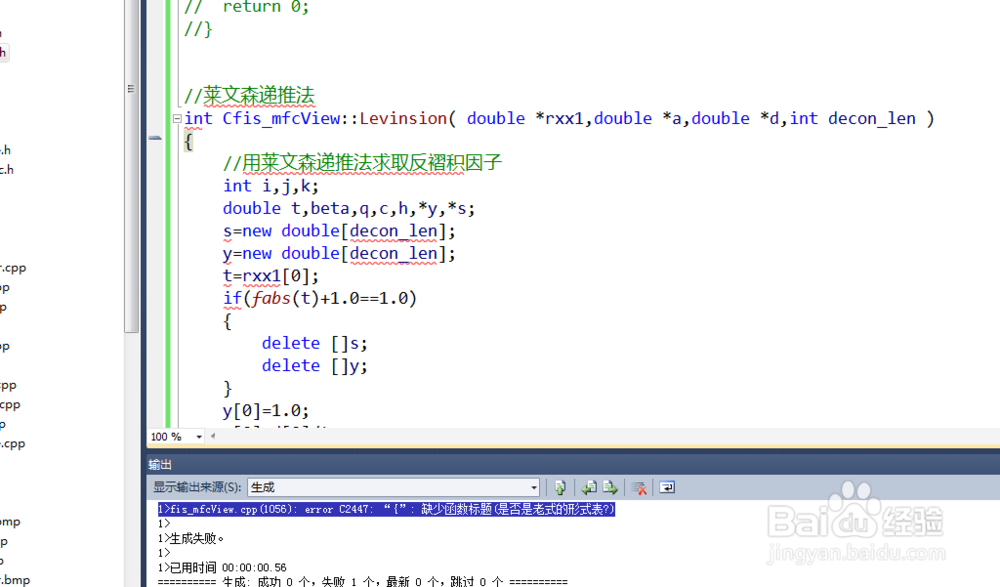Screen dimensions: 1000x587
Task: Click the line 'int i,j,k;'
Action: click(270, 186)
